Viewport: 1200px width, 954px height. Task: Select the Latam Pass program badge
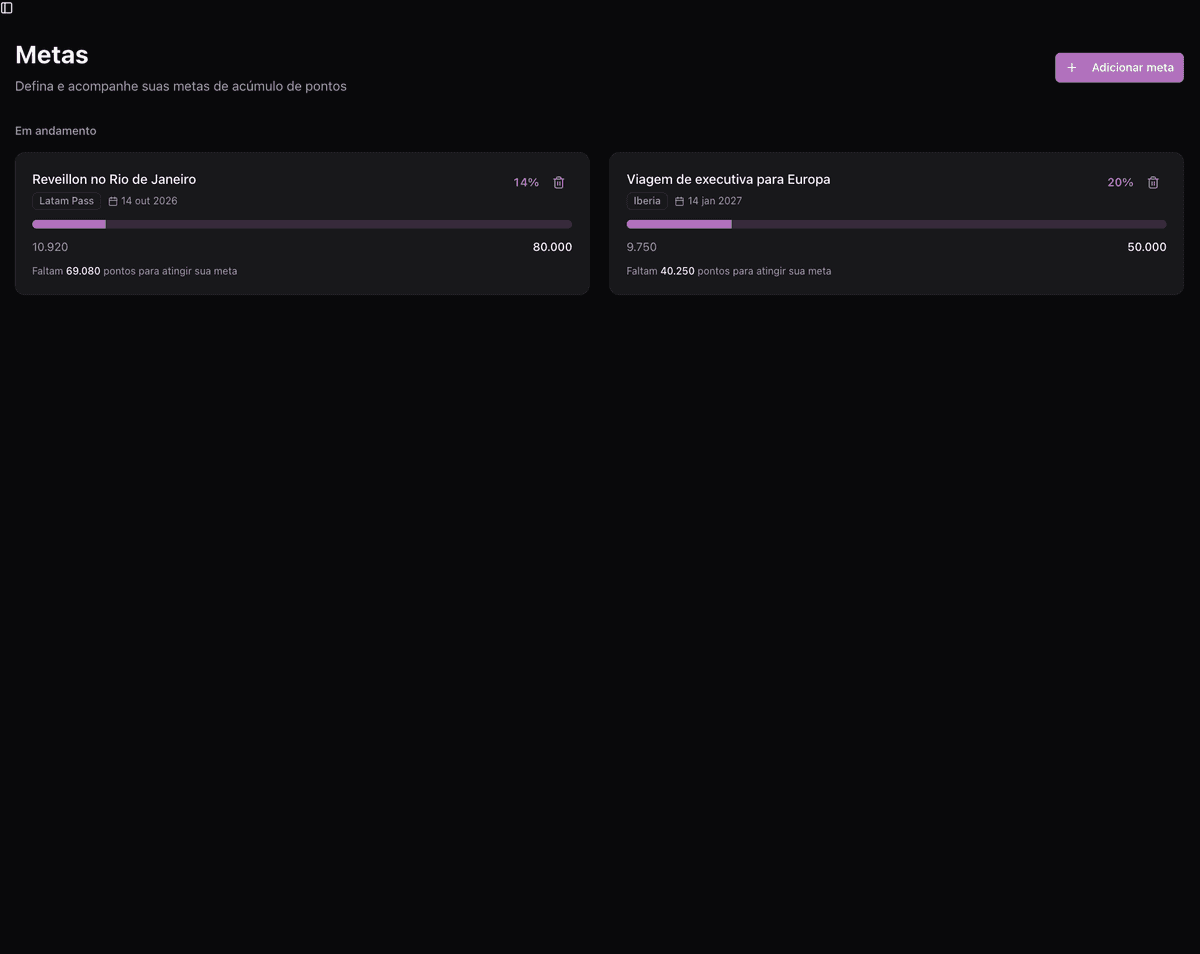66,200
